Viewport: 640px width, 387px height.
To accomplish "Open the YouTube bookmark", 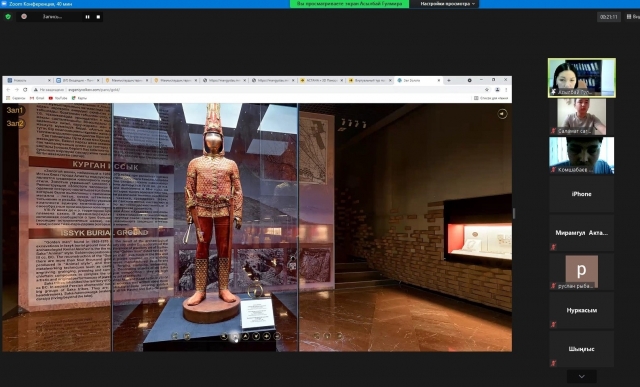I will [58, 98].
